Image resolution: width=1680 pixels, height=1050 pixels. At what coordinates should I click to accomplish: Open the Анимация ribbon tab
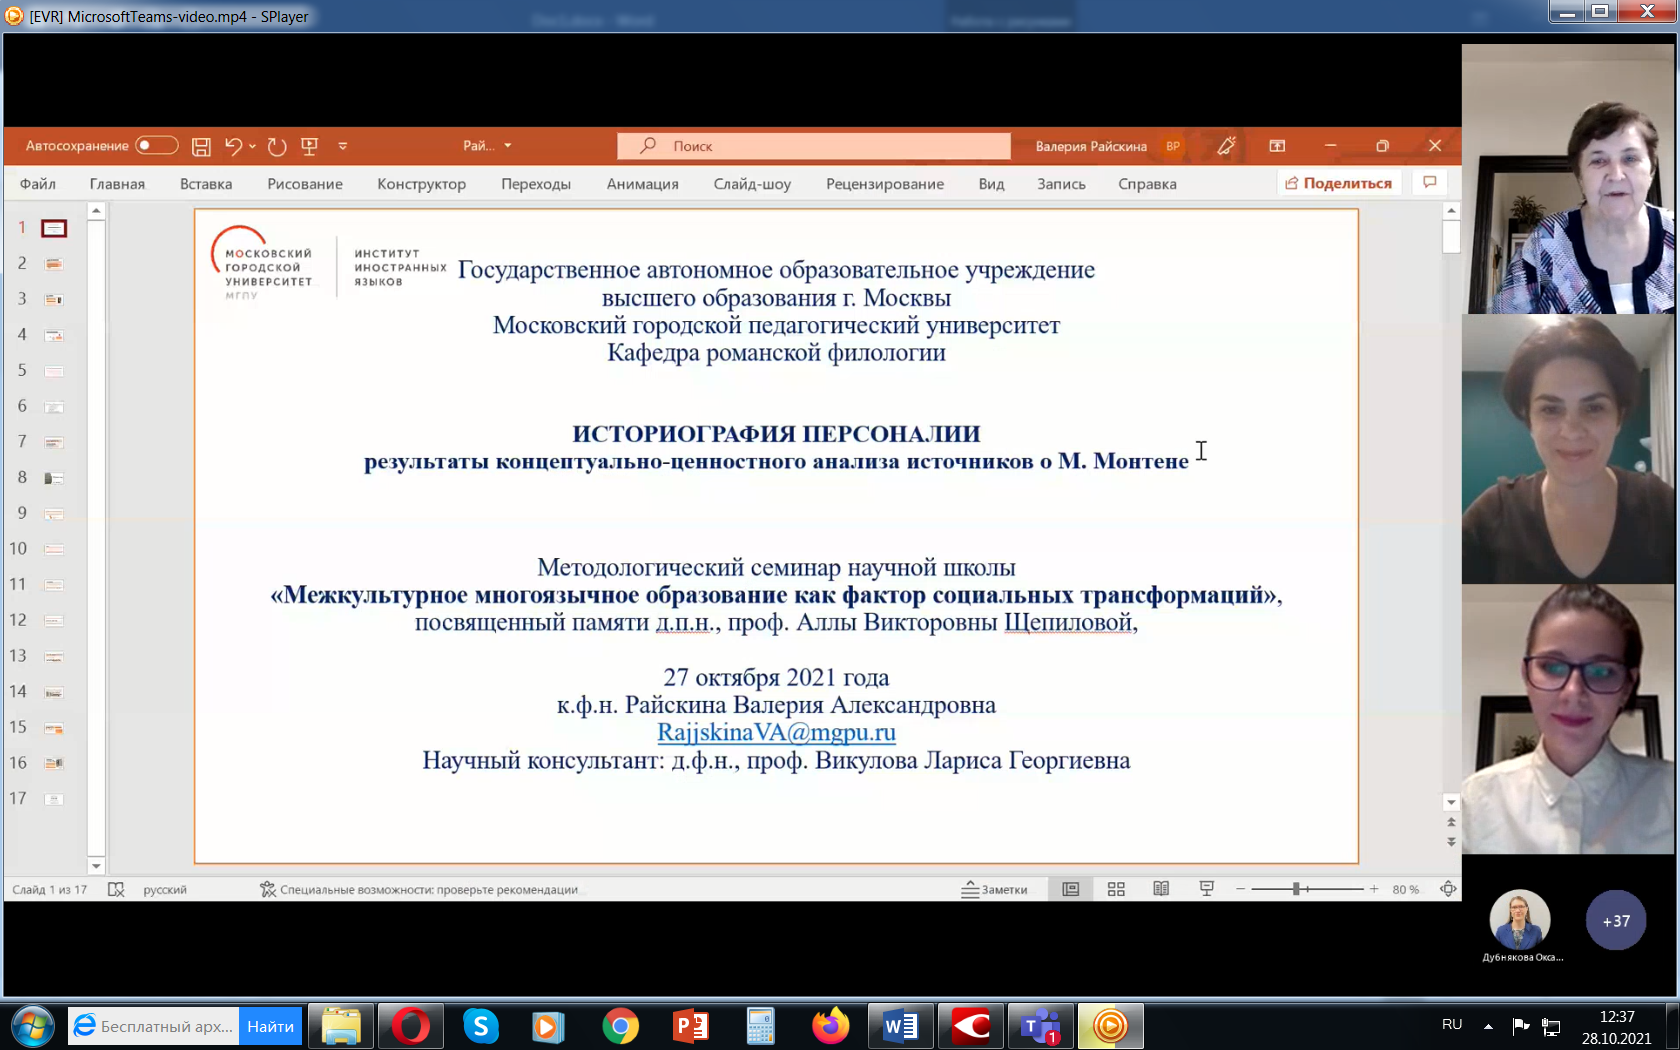[642, 184]
